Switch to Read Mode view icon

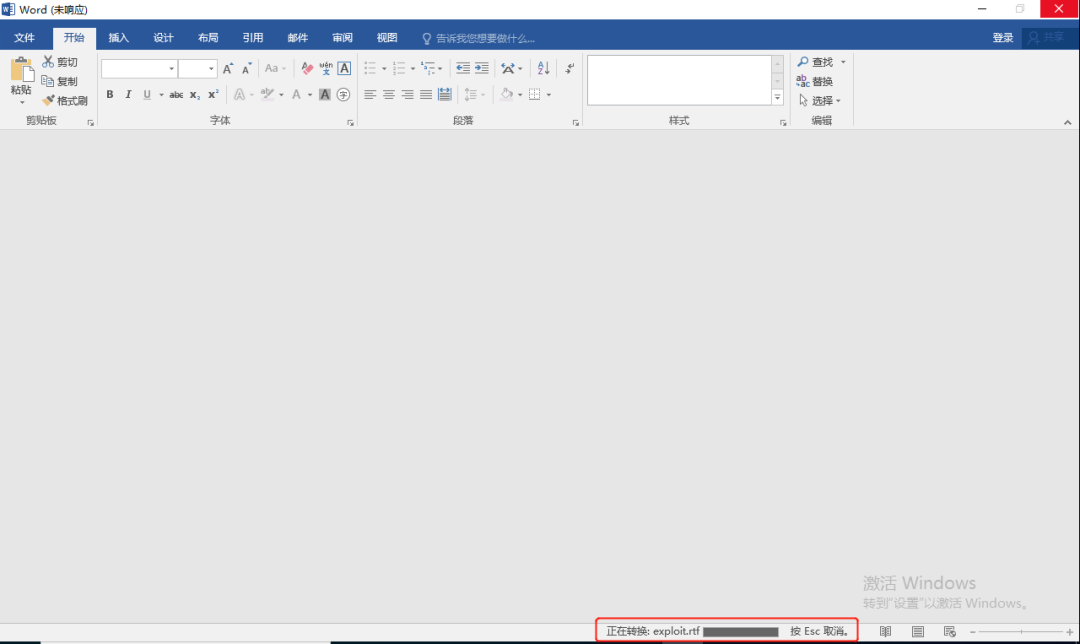[885, 632]
